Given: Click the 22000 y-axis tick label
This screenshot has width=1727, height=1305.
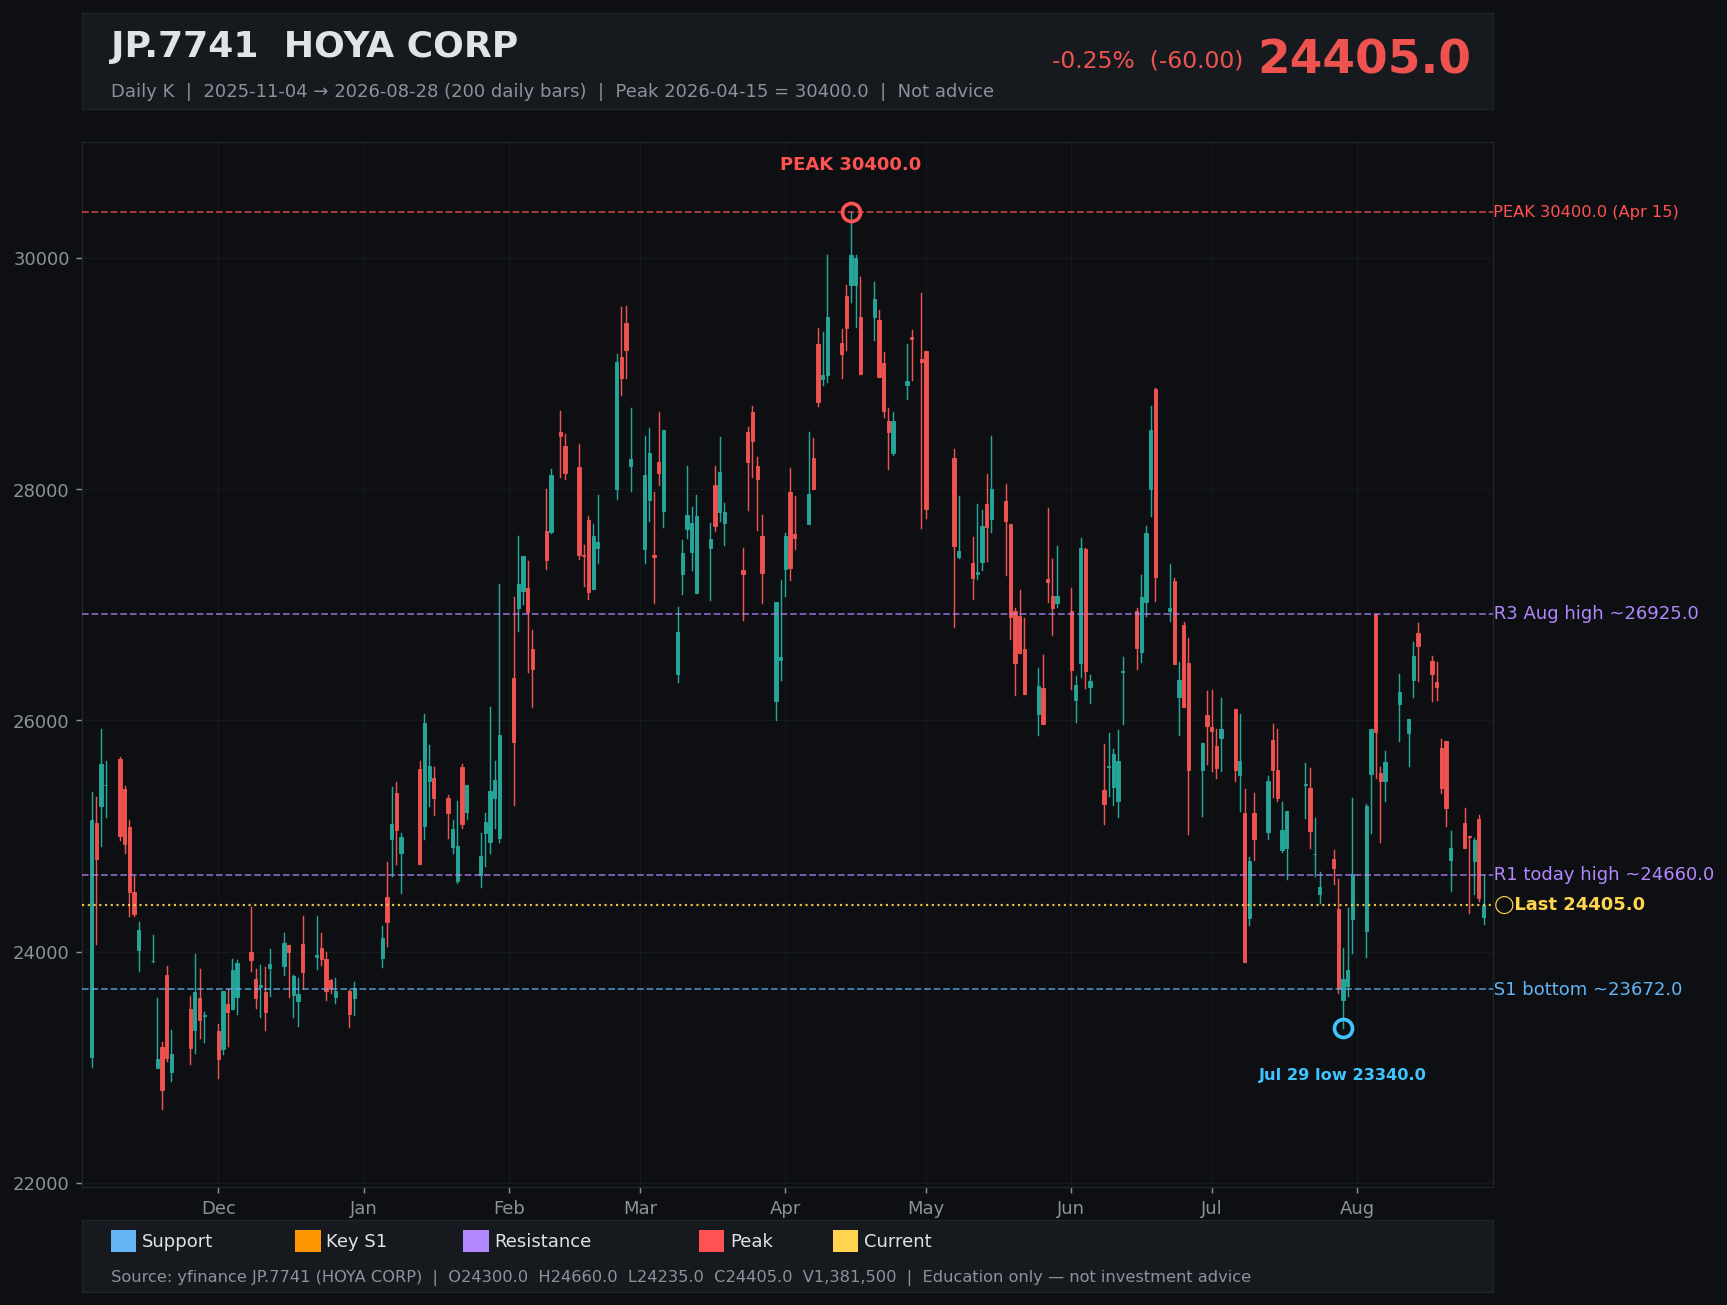Looking at the screenshot, I should (x=42, y=1184).
